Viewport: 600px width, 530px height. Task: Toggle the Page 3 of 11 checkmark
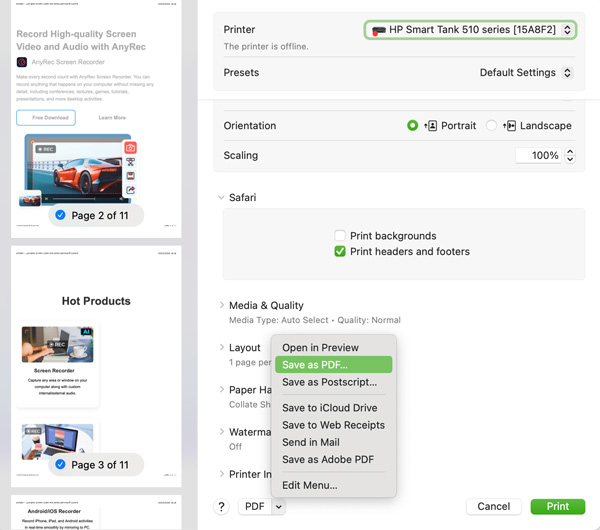60,465
